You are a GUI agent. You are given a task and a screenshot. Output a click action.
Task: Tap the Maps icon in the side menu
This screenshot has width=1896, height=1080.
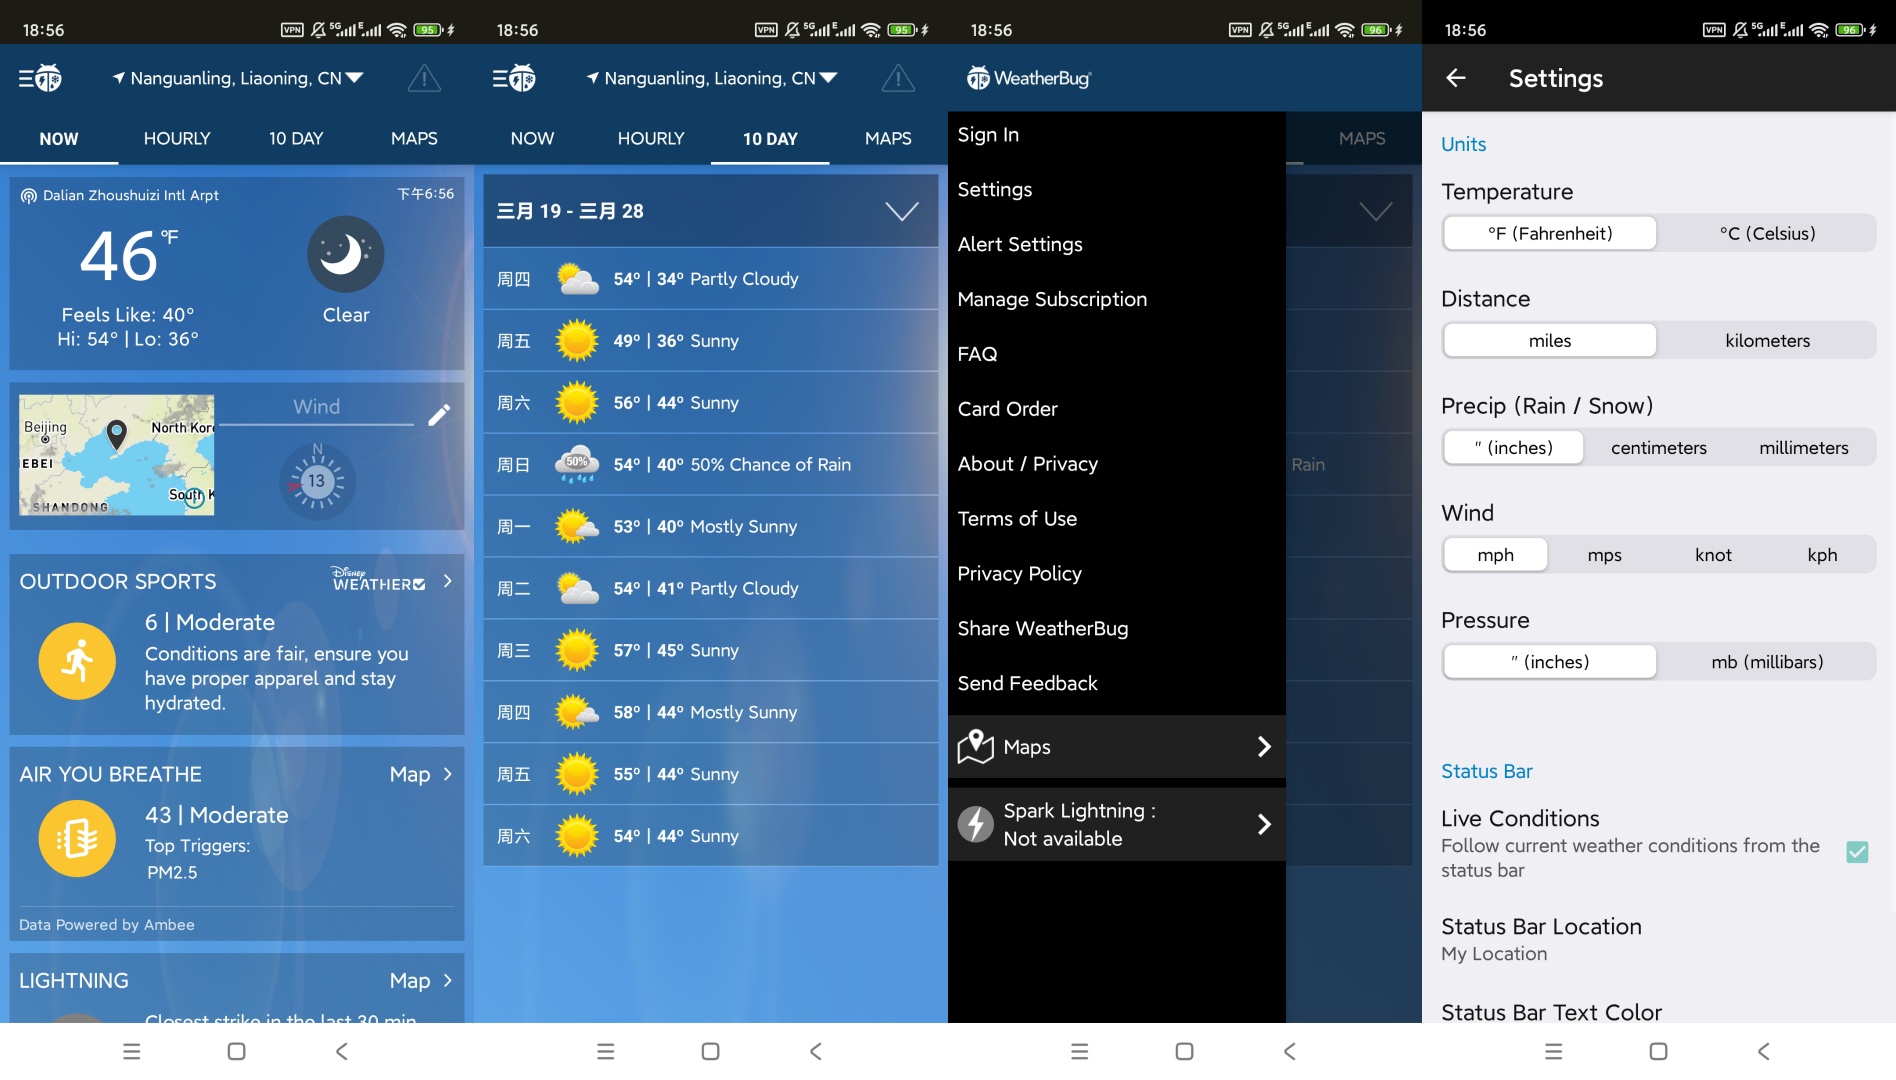(977, 746)
